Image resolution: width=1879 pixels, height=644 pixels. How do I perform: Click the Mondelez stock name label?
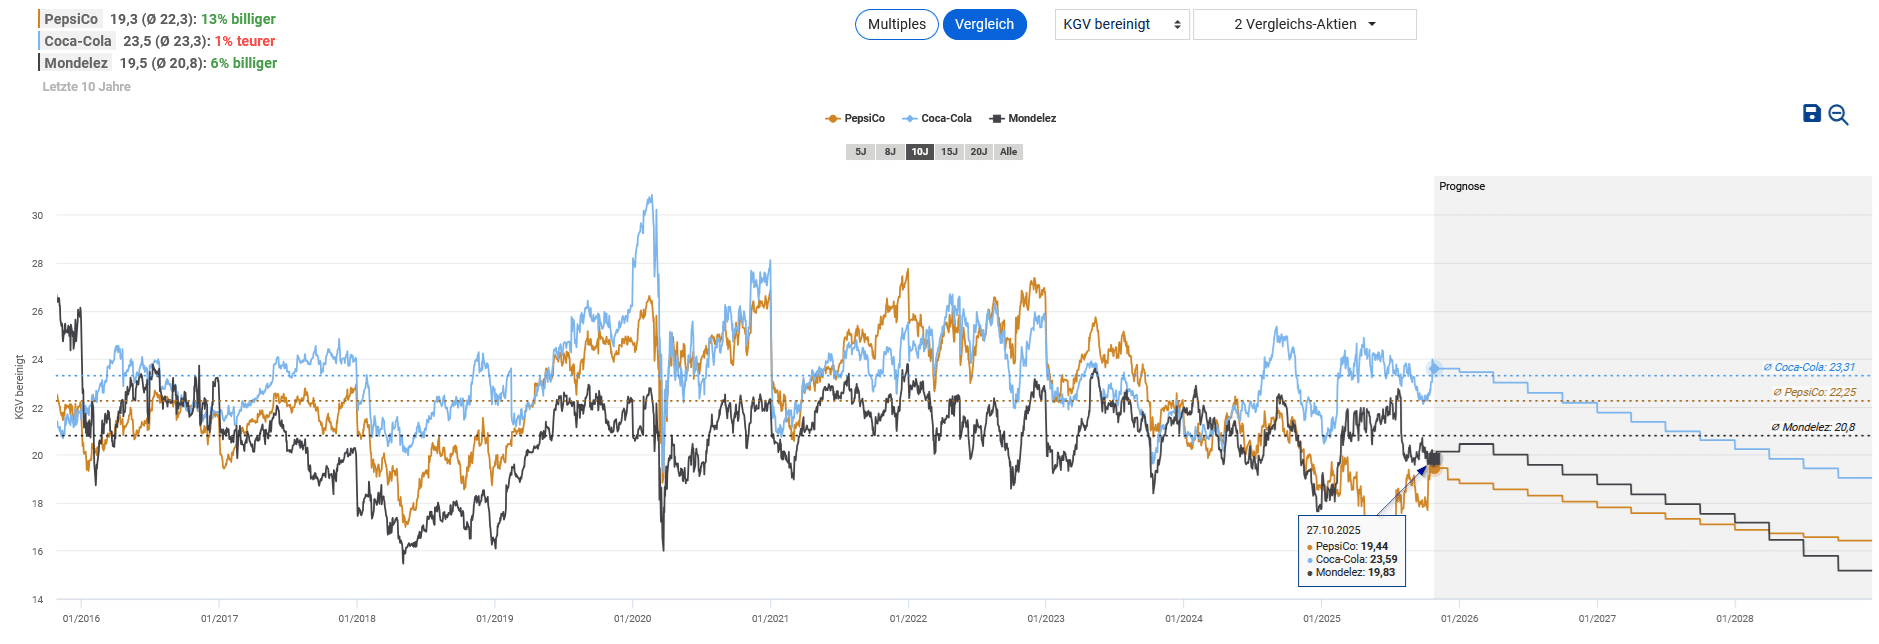pyautogui.click(x=76, y=63)
